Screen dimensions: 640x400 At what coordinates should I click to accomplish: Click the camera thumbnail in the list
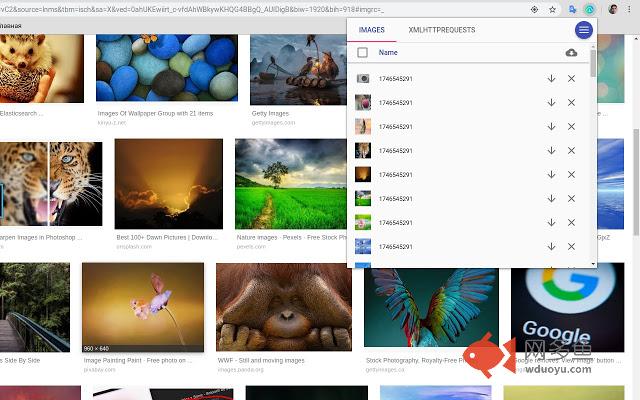363,78
